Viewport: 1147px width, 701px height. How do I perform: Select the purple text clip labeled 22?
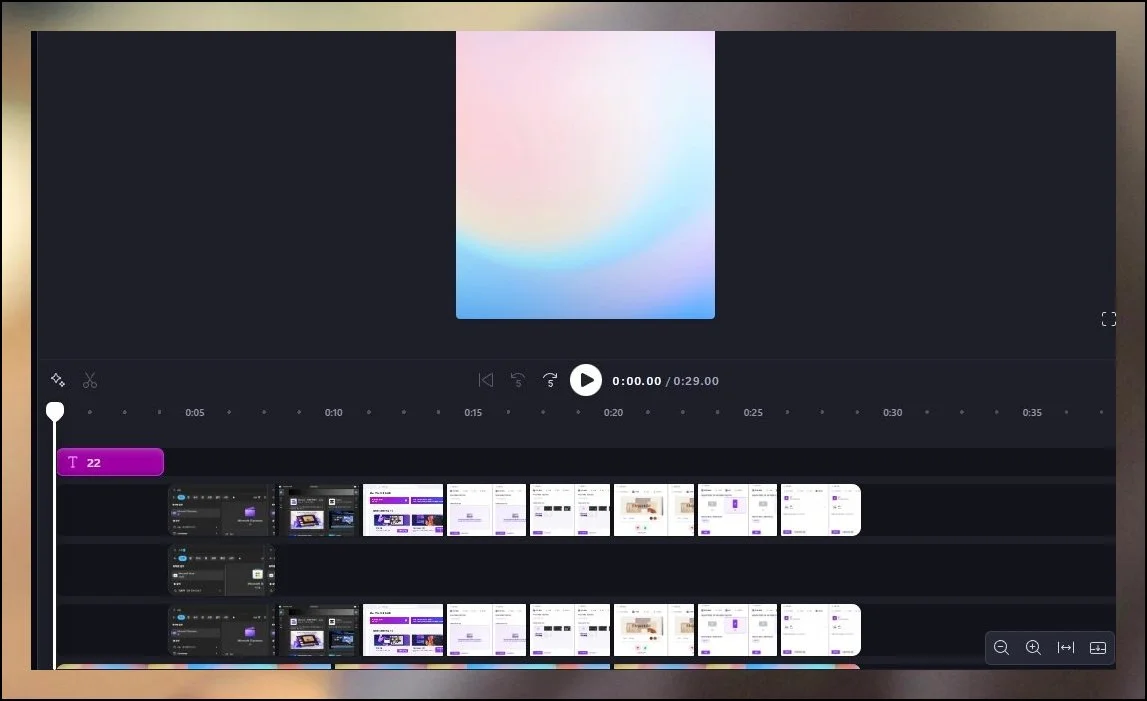click(110, 462)
